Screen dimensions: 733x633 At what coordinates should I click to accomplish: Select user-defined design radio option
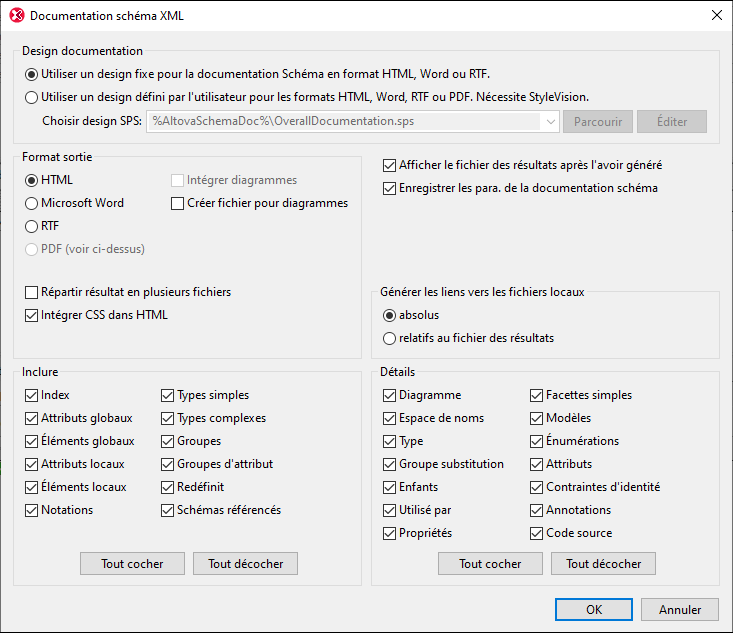(x=32, y=98)
